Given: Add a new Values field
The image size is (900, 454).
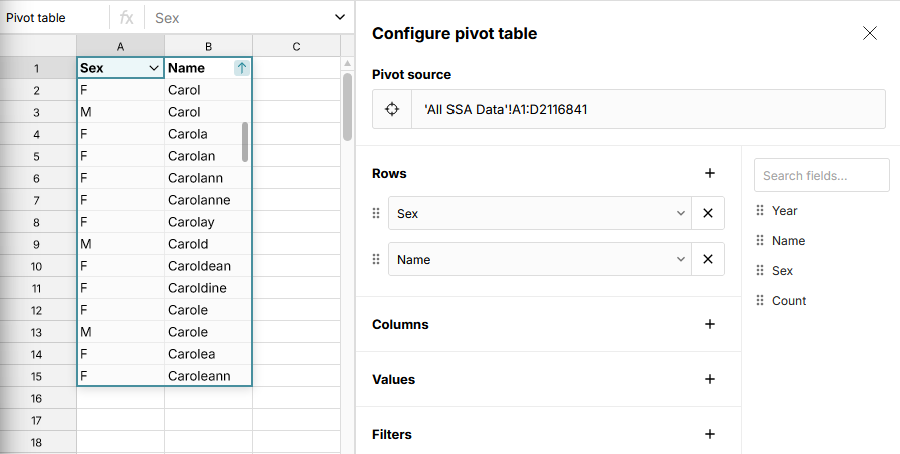Looking at the screenshot, I should (x=710, y=379).
